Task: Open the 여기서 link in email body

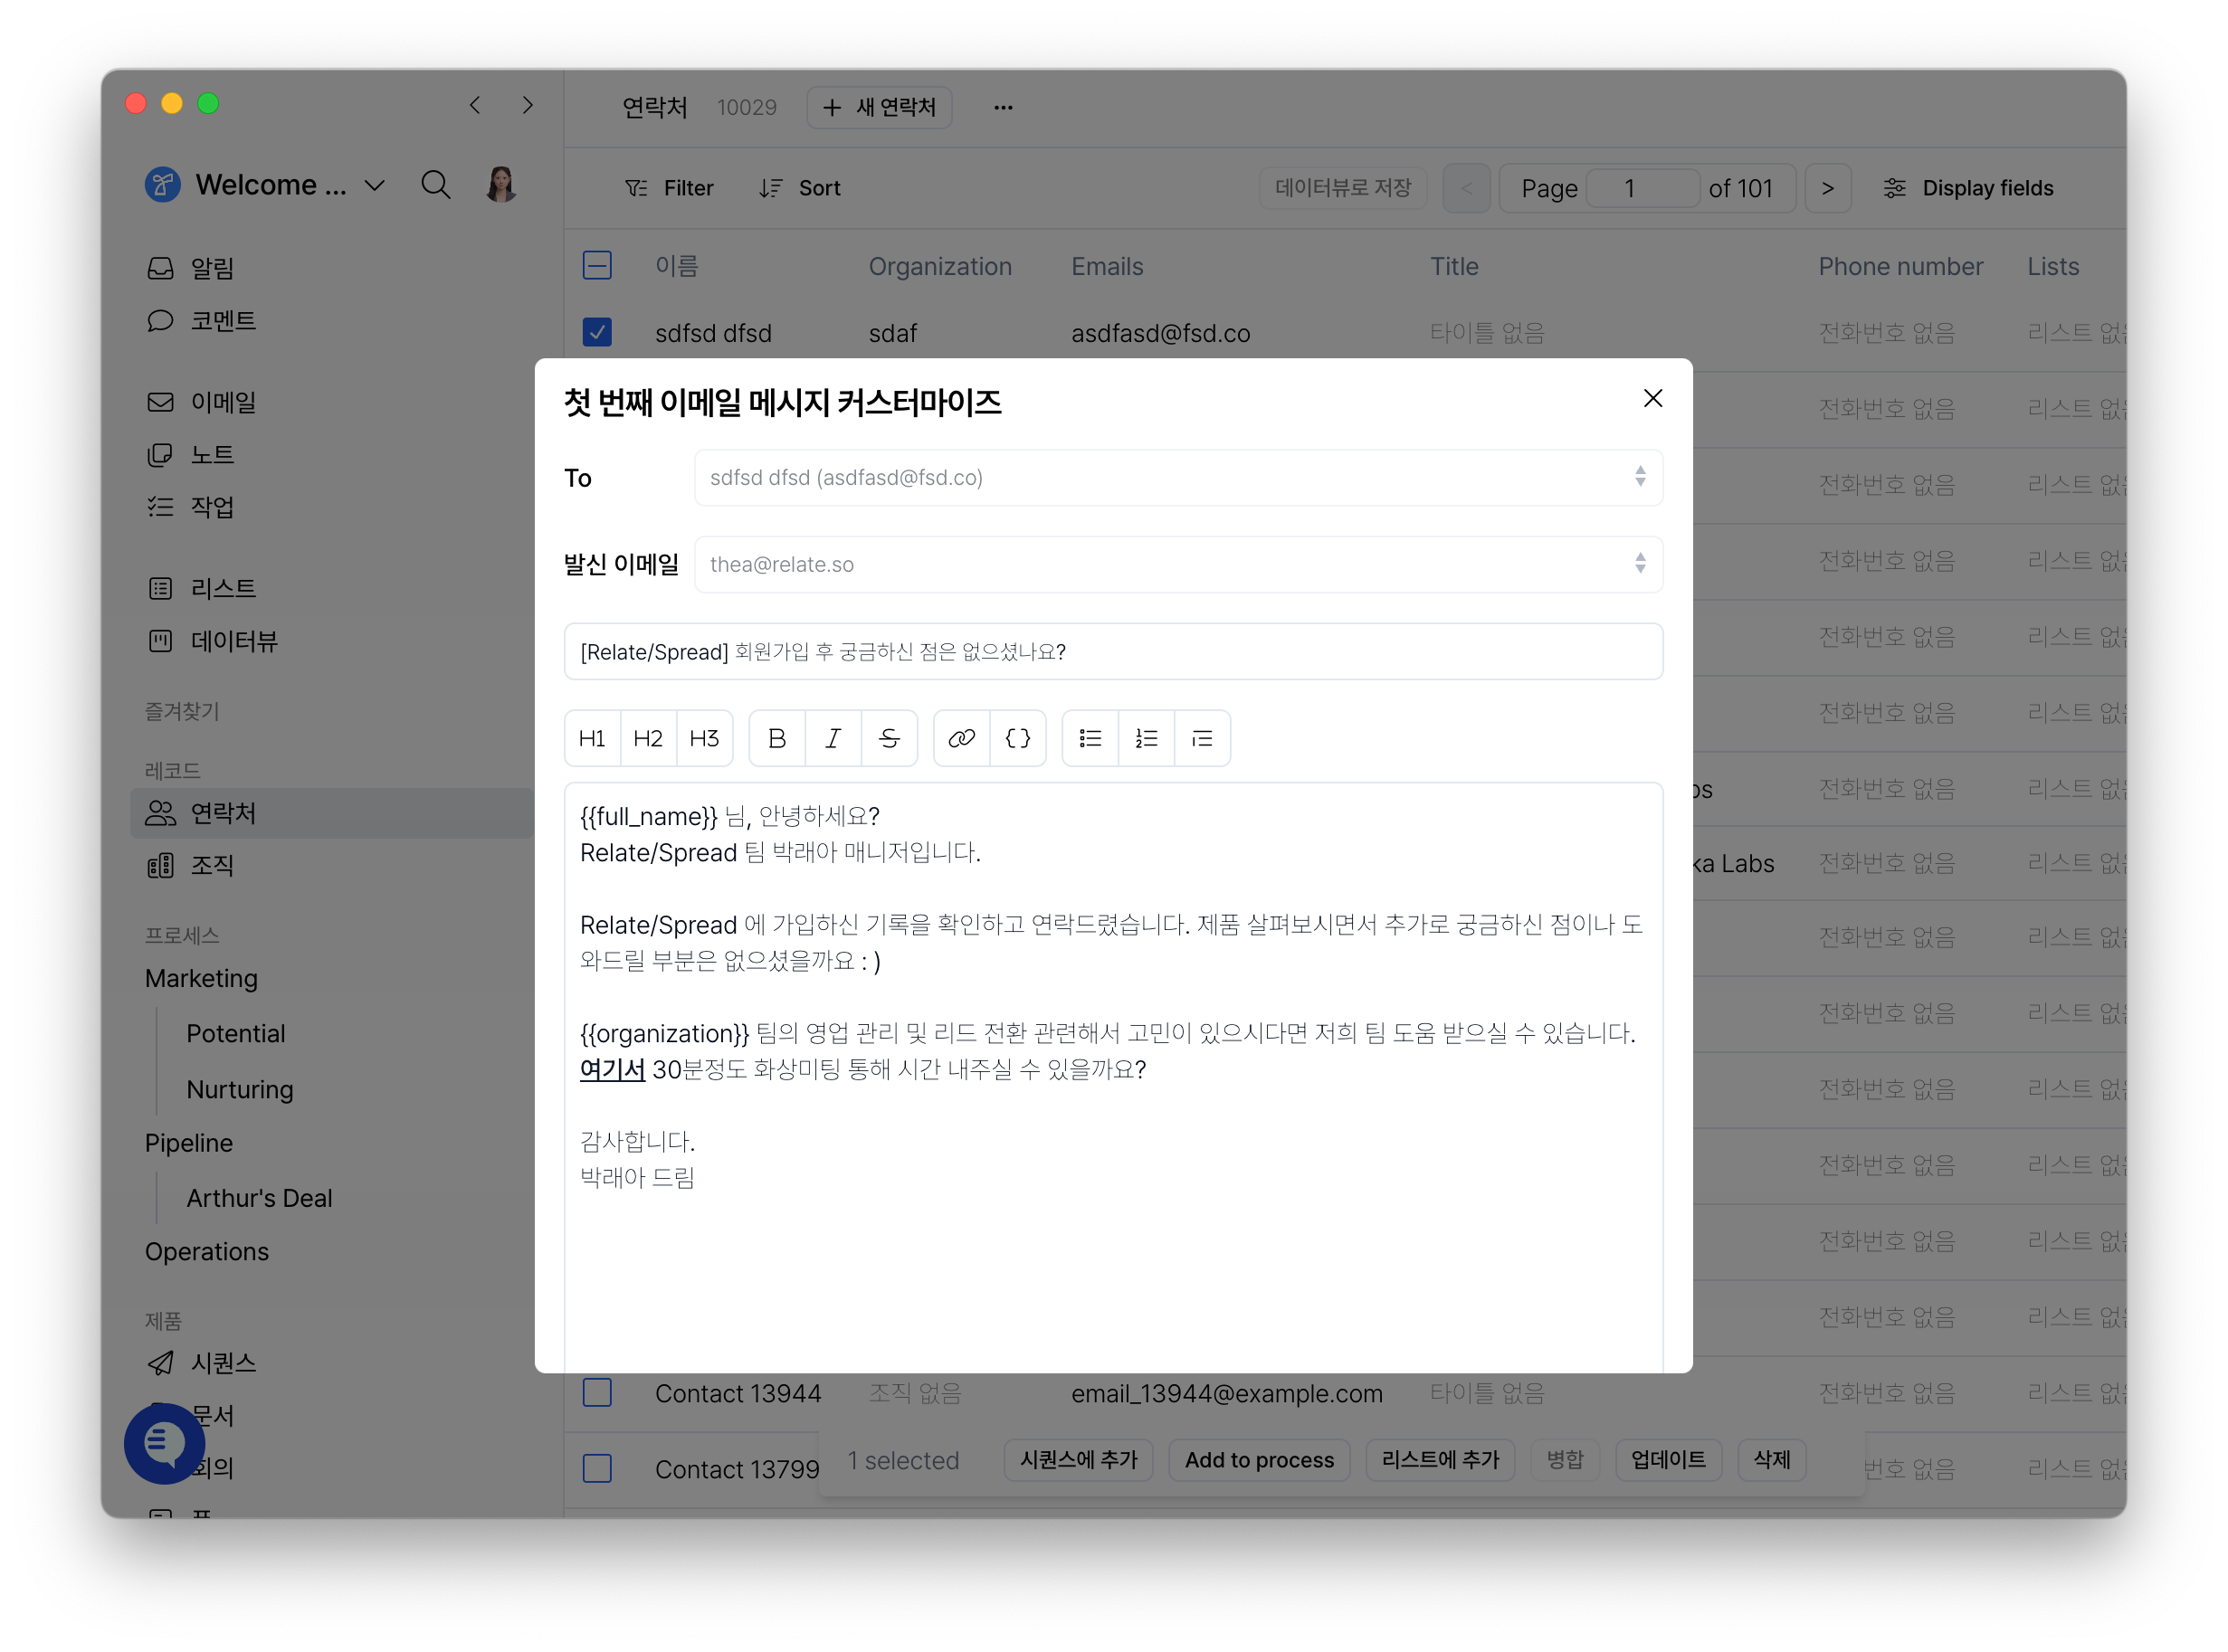Action: pos(612,1069)
